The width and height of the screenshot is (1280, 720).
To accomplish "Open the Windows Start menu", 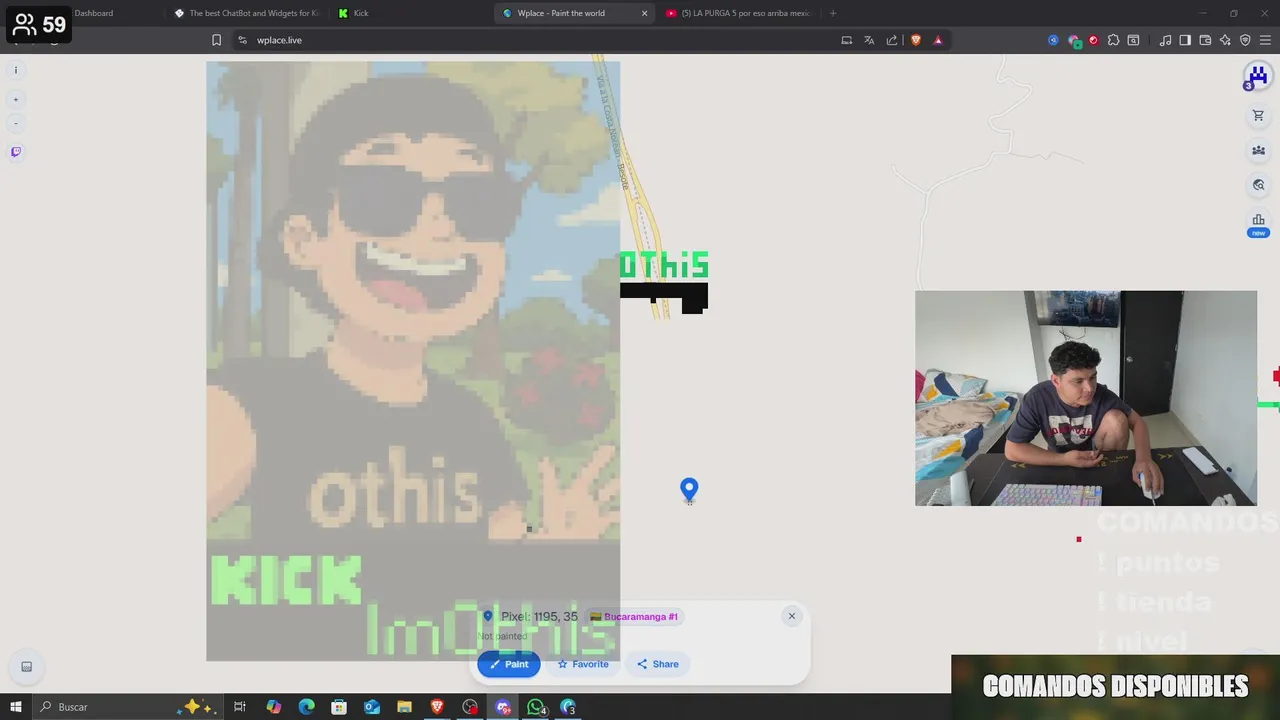I will (x=16, y=707).
